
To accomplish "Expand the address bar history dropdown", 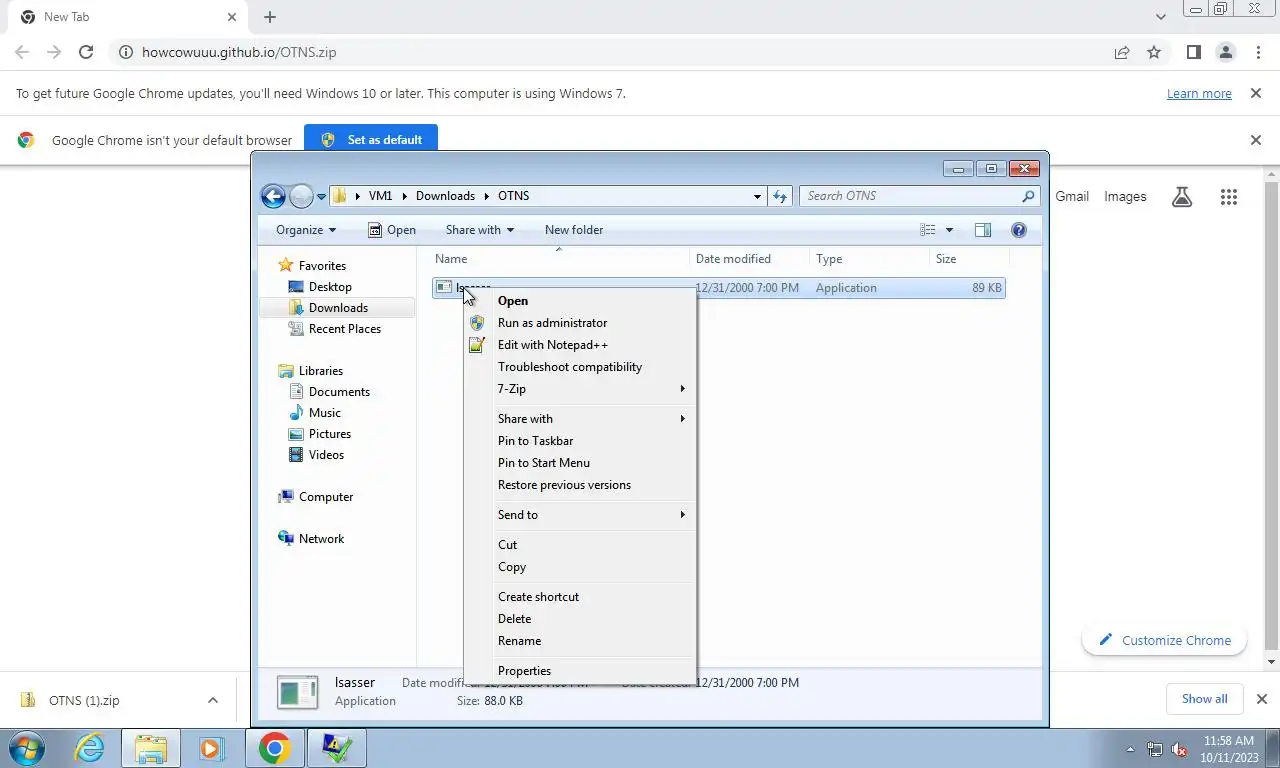I will (757, 196).
